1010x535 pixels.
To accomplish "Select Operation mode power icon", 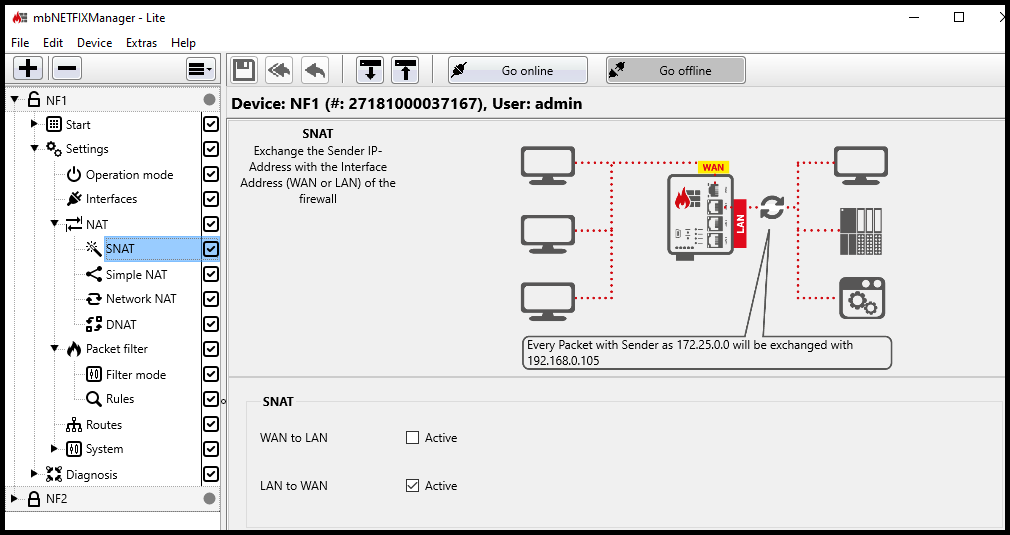I will tap(74, 174).
